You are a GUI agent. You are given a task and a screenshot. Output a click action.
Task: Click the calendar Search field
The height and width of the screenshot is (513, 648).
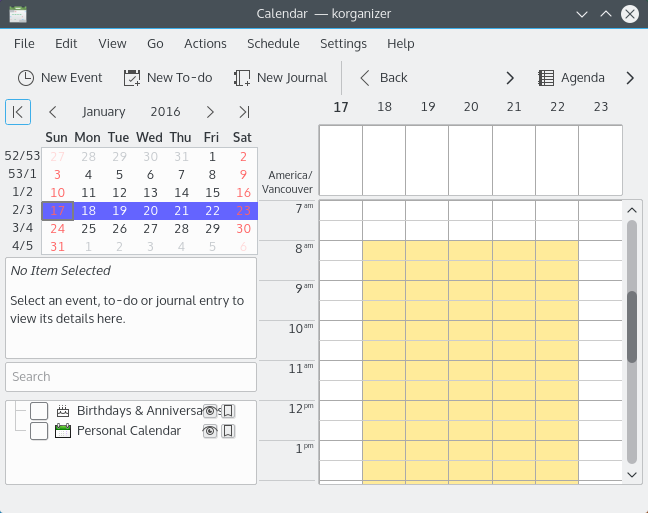coord(131,377)
